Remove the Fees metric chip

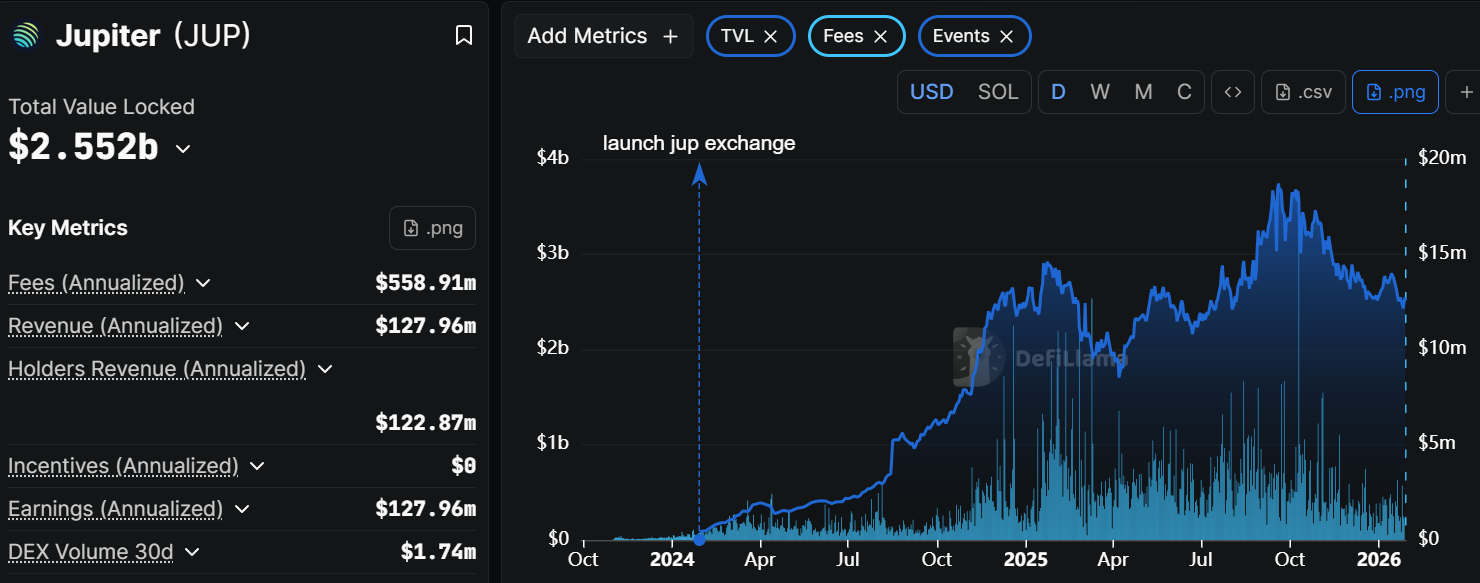click(x=880, y=36)
